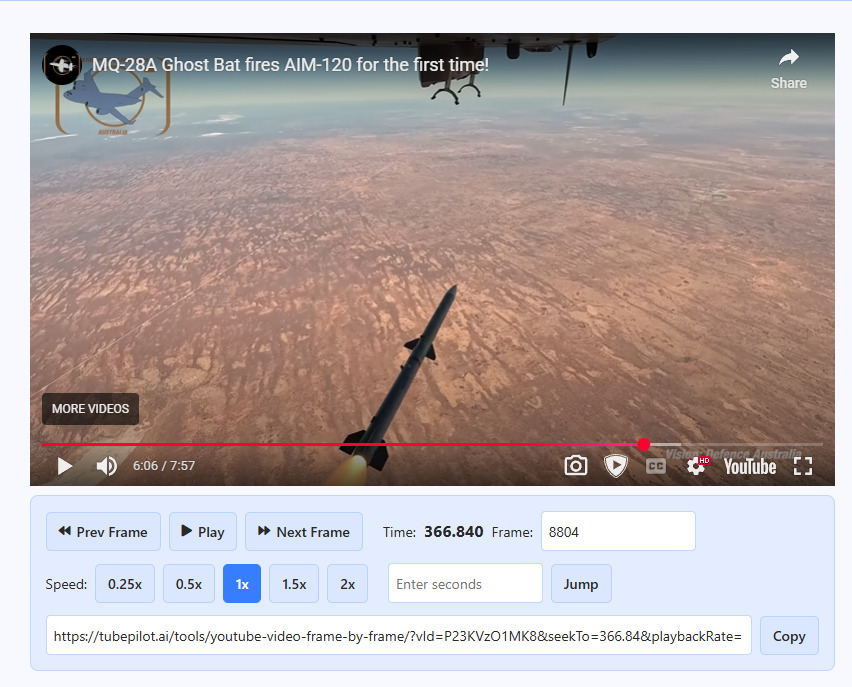Screen dimensions: 852x687
Task: Click the red video progress bar scrubber
Action: (x=643, y=444)
